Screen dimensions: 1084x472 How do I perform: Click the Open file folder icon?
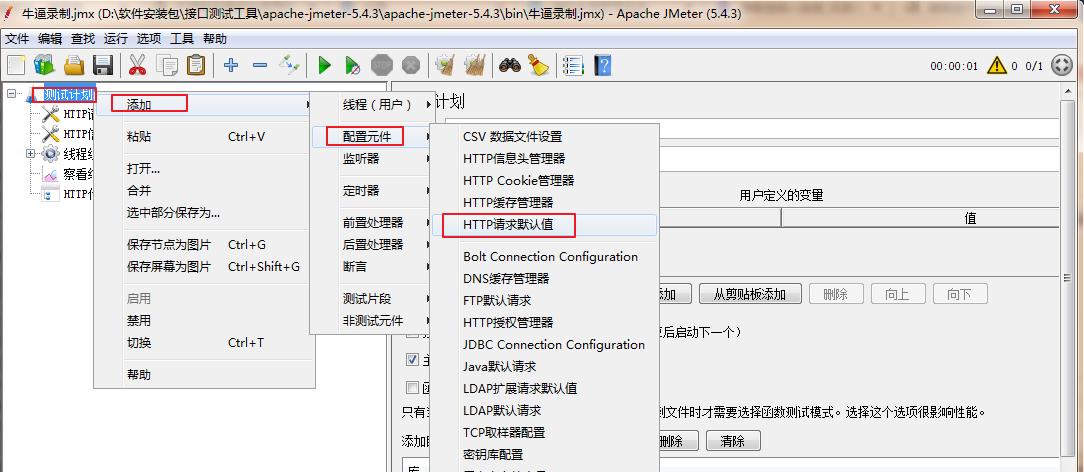pyautogui.click(x=73, y=66)
